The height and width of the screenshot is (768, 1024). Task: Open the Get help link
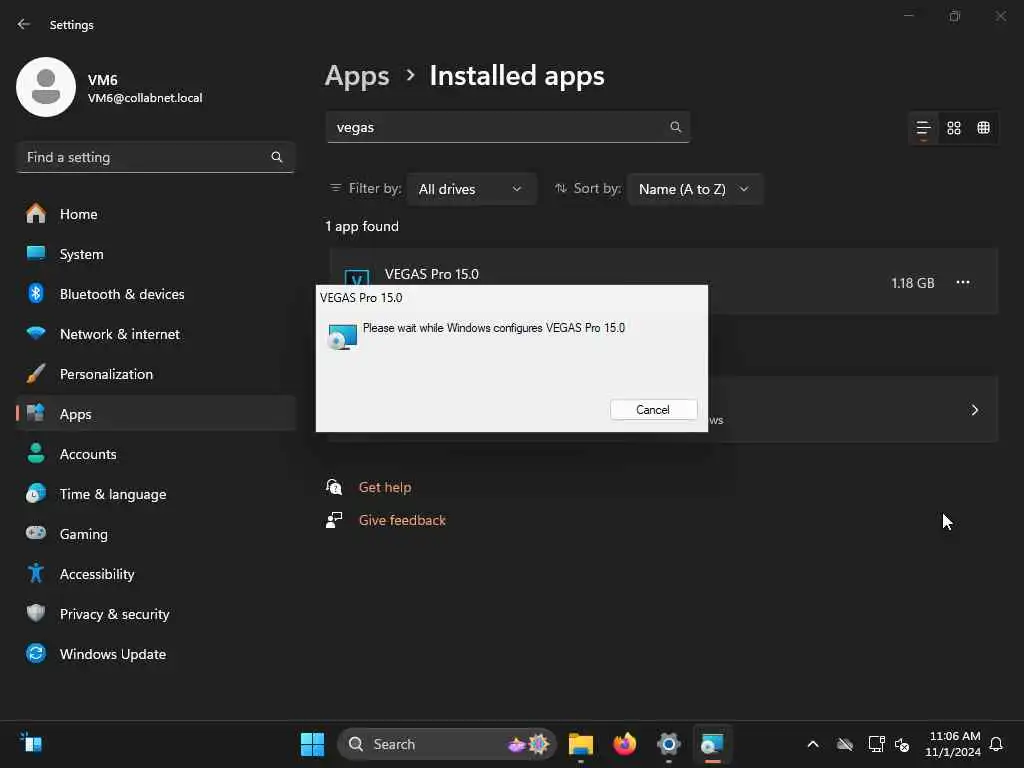pos(385,487)
